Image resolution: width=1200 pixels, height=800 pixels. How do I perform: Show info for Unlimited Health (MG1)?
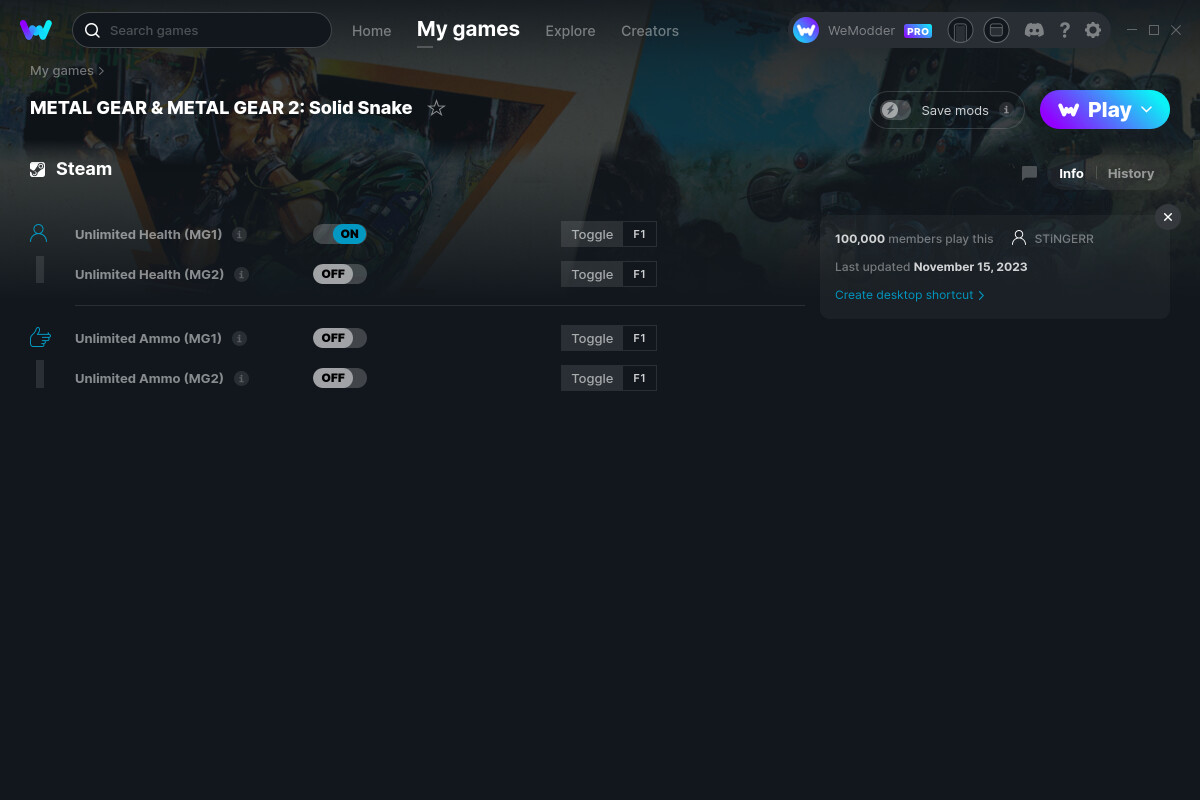(x=240, y=234)
